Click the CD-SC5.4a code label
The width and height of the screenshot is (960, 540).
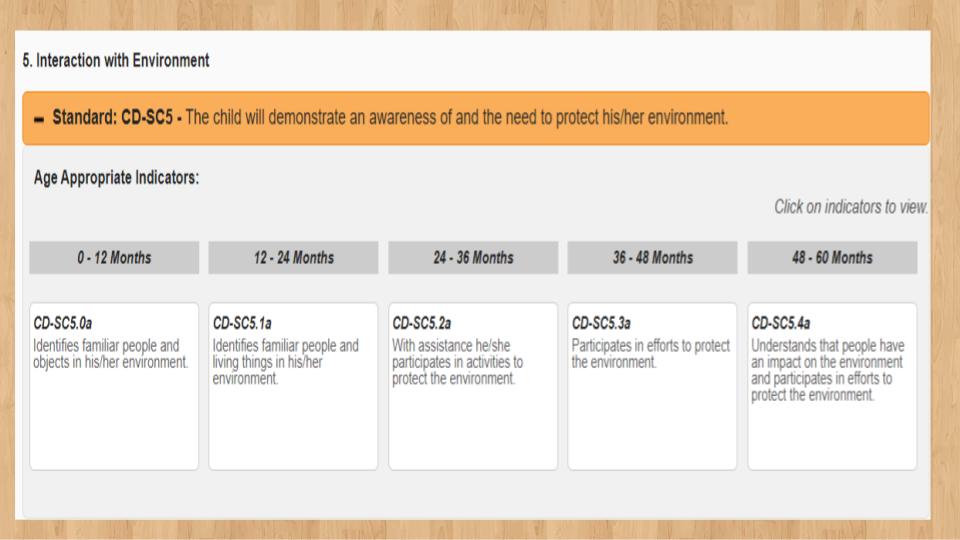pos(781,323)
